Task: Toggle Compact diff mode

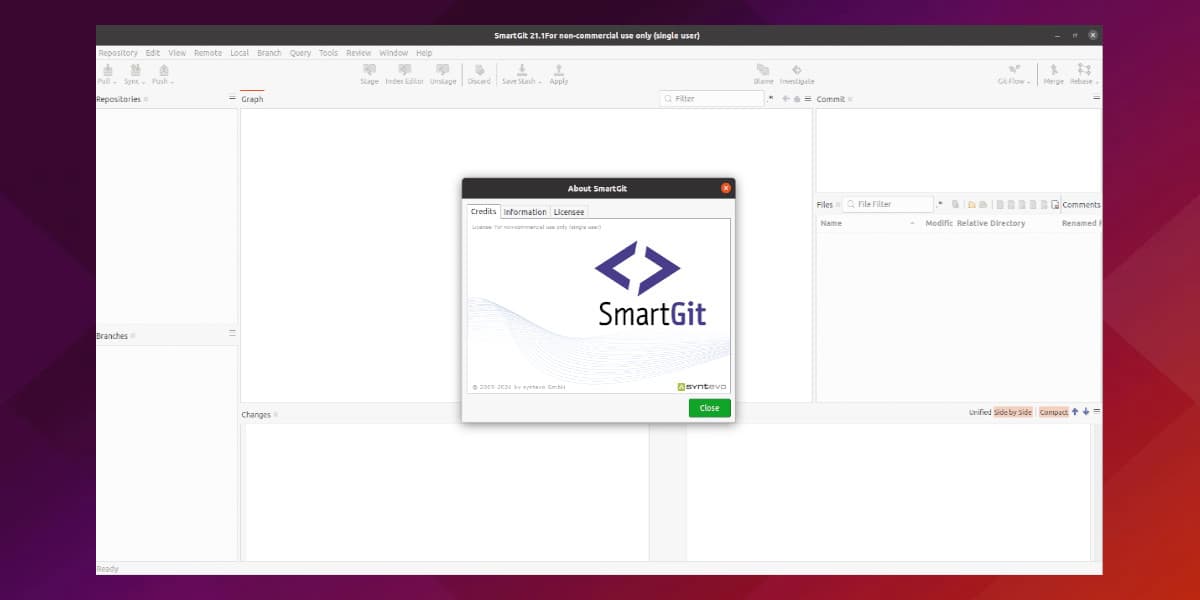Action: coord(1053,412)
